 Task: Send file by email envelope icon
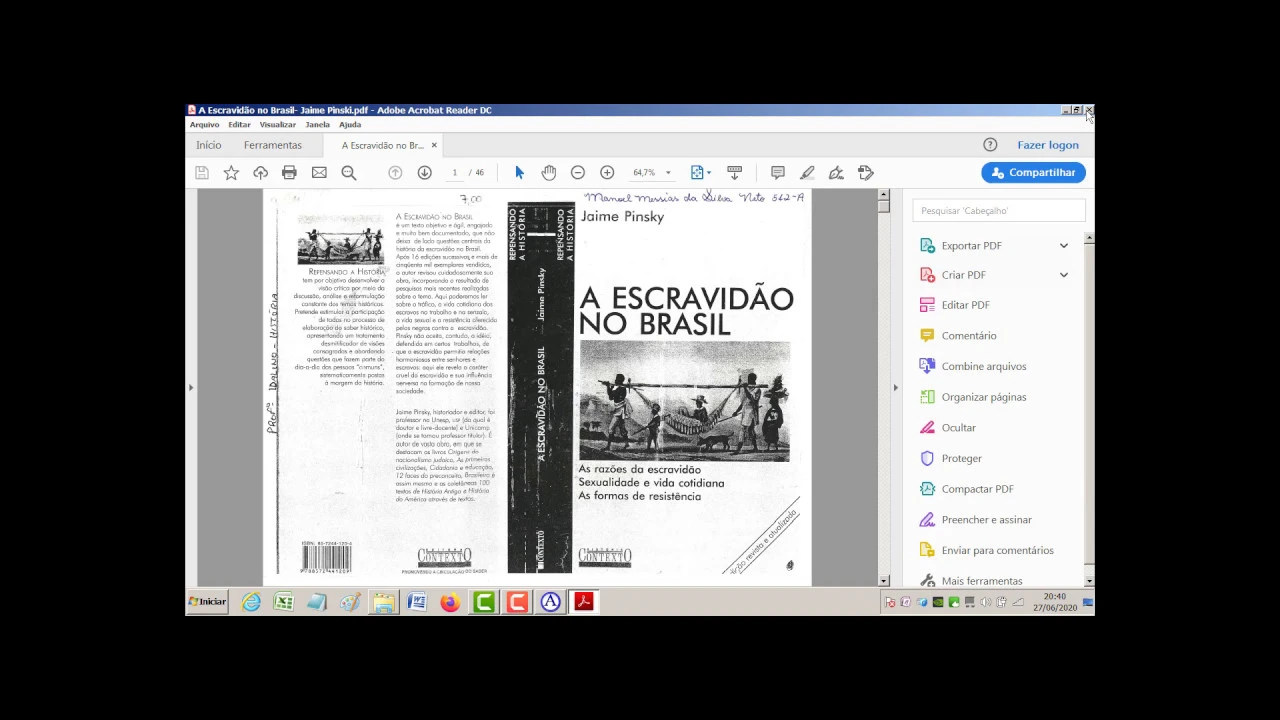tap(319, 173)
